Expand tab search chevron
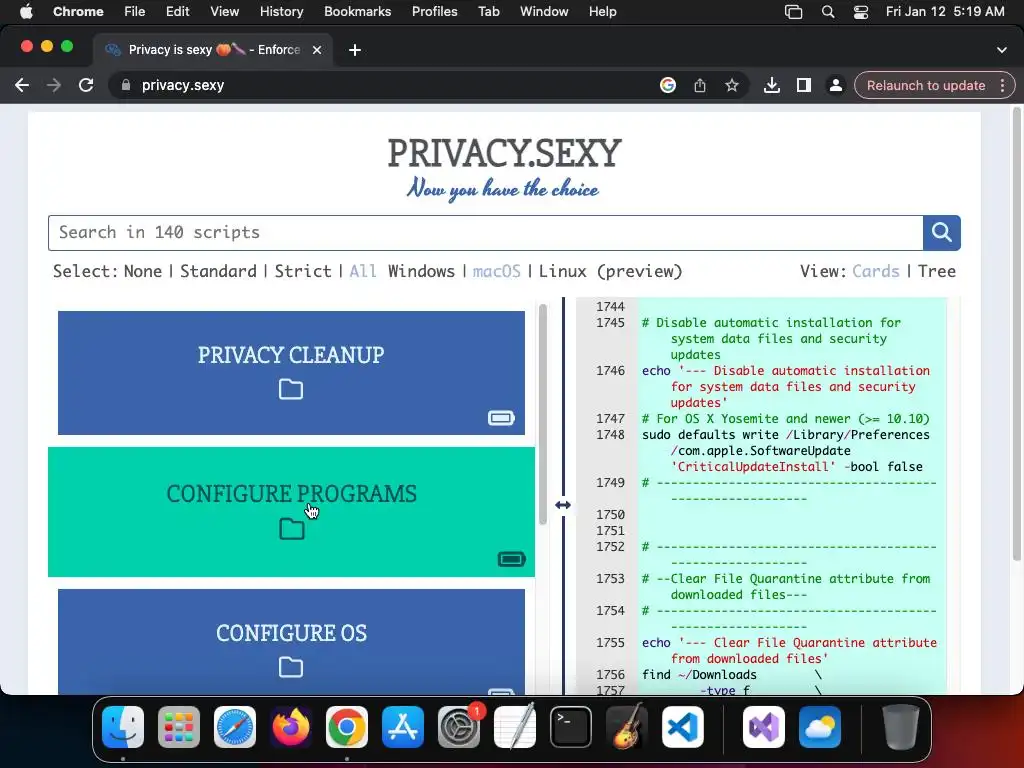This screenshot has width=1024, height=768. coord(1002,50)
